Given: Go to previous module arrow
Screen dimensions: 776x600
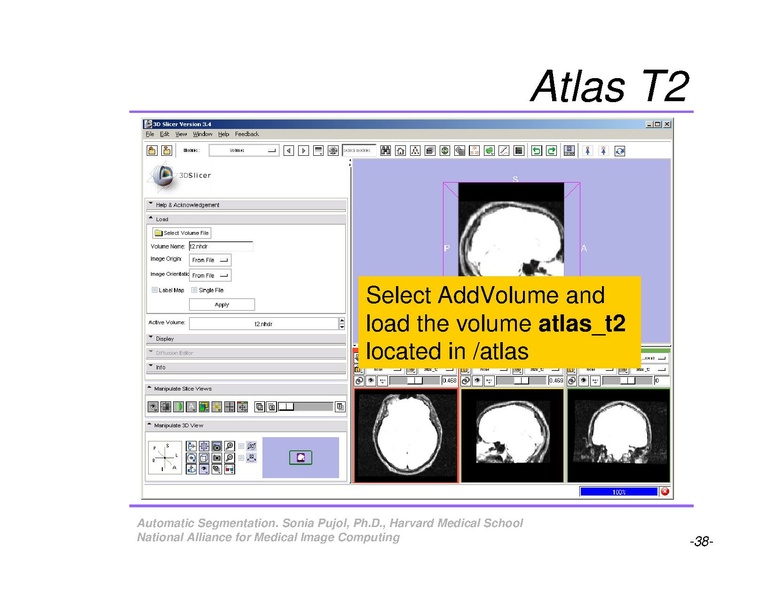Looking at the screenshot, I should (x=289, y=150).
